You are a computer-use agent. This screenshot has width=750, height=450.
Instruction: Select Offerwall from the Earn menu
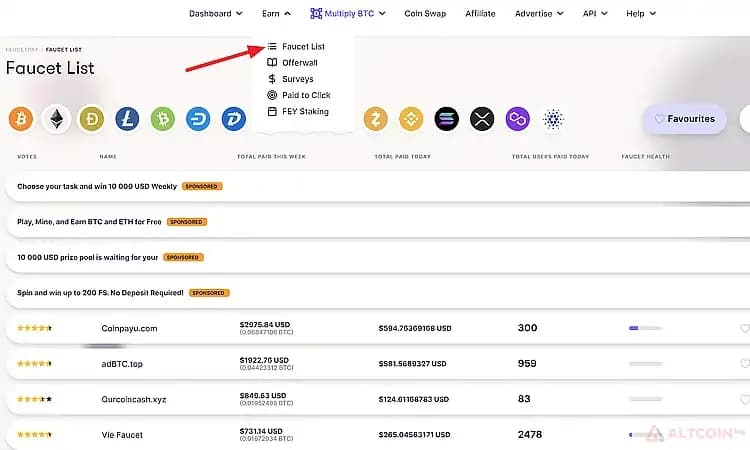300,63
